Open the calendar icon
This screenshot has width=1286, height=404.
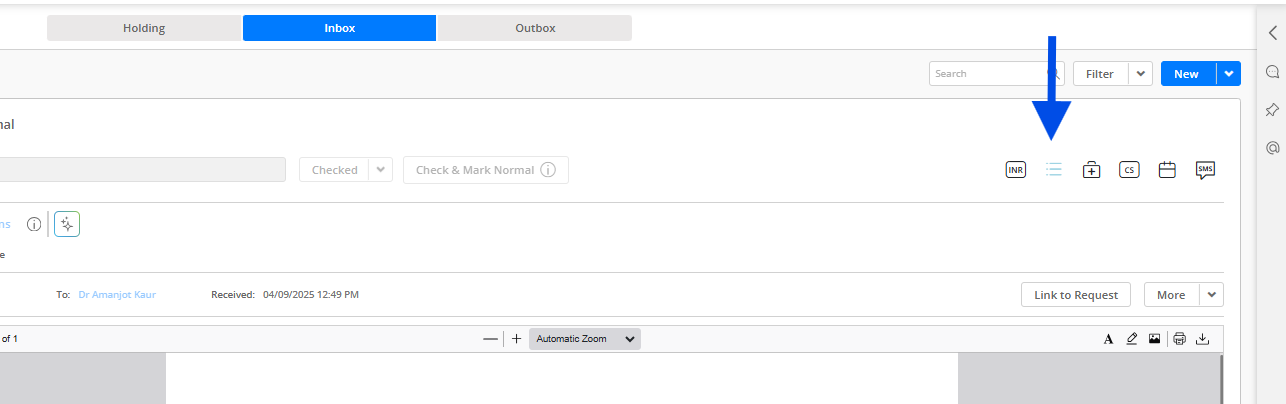coord(1167,170)
